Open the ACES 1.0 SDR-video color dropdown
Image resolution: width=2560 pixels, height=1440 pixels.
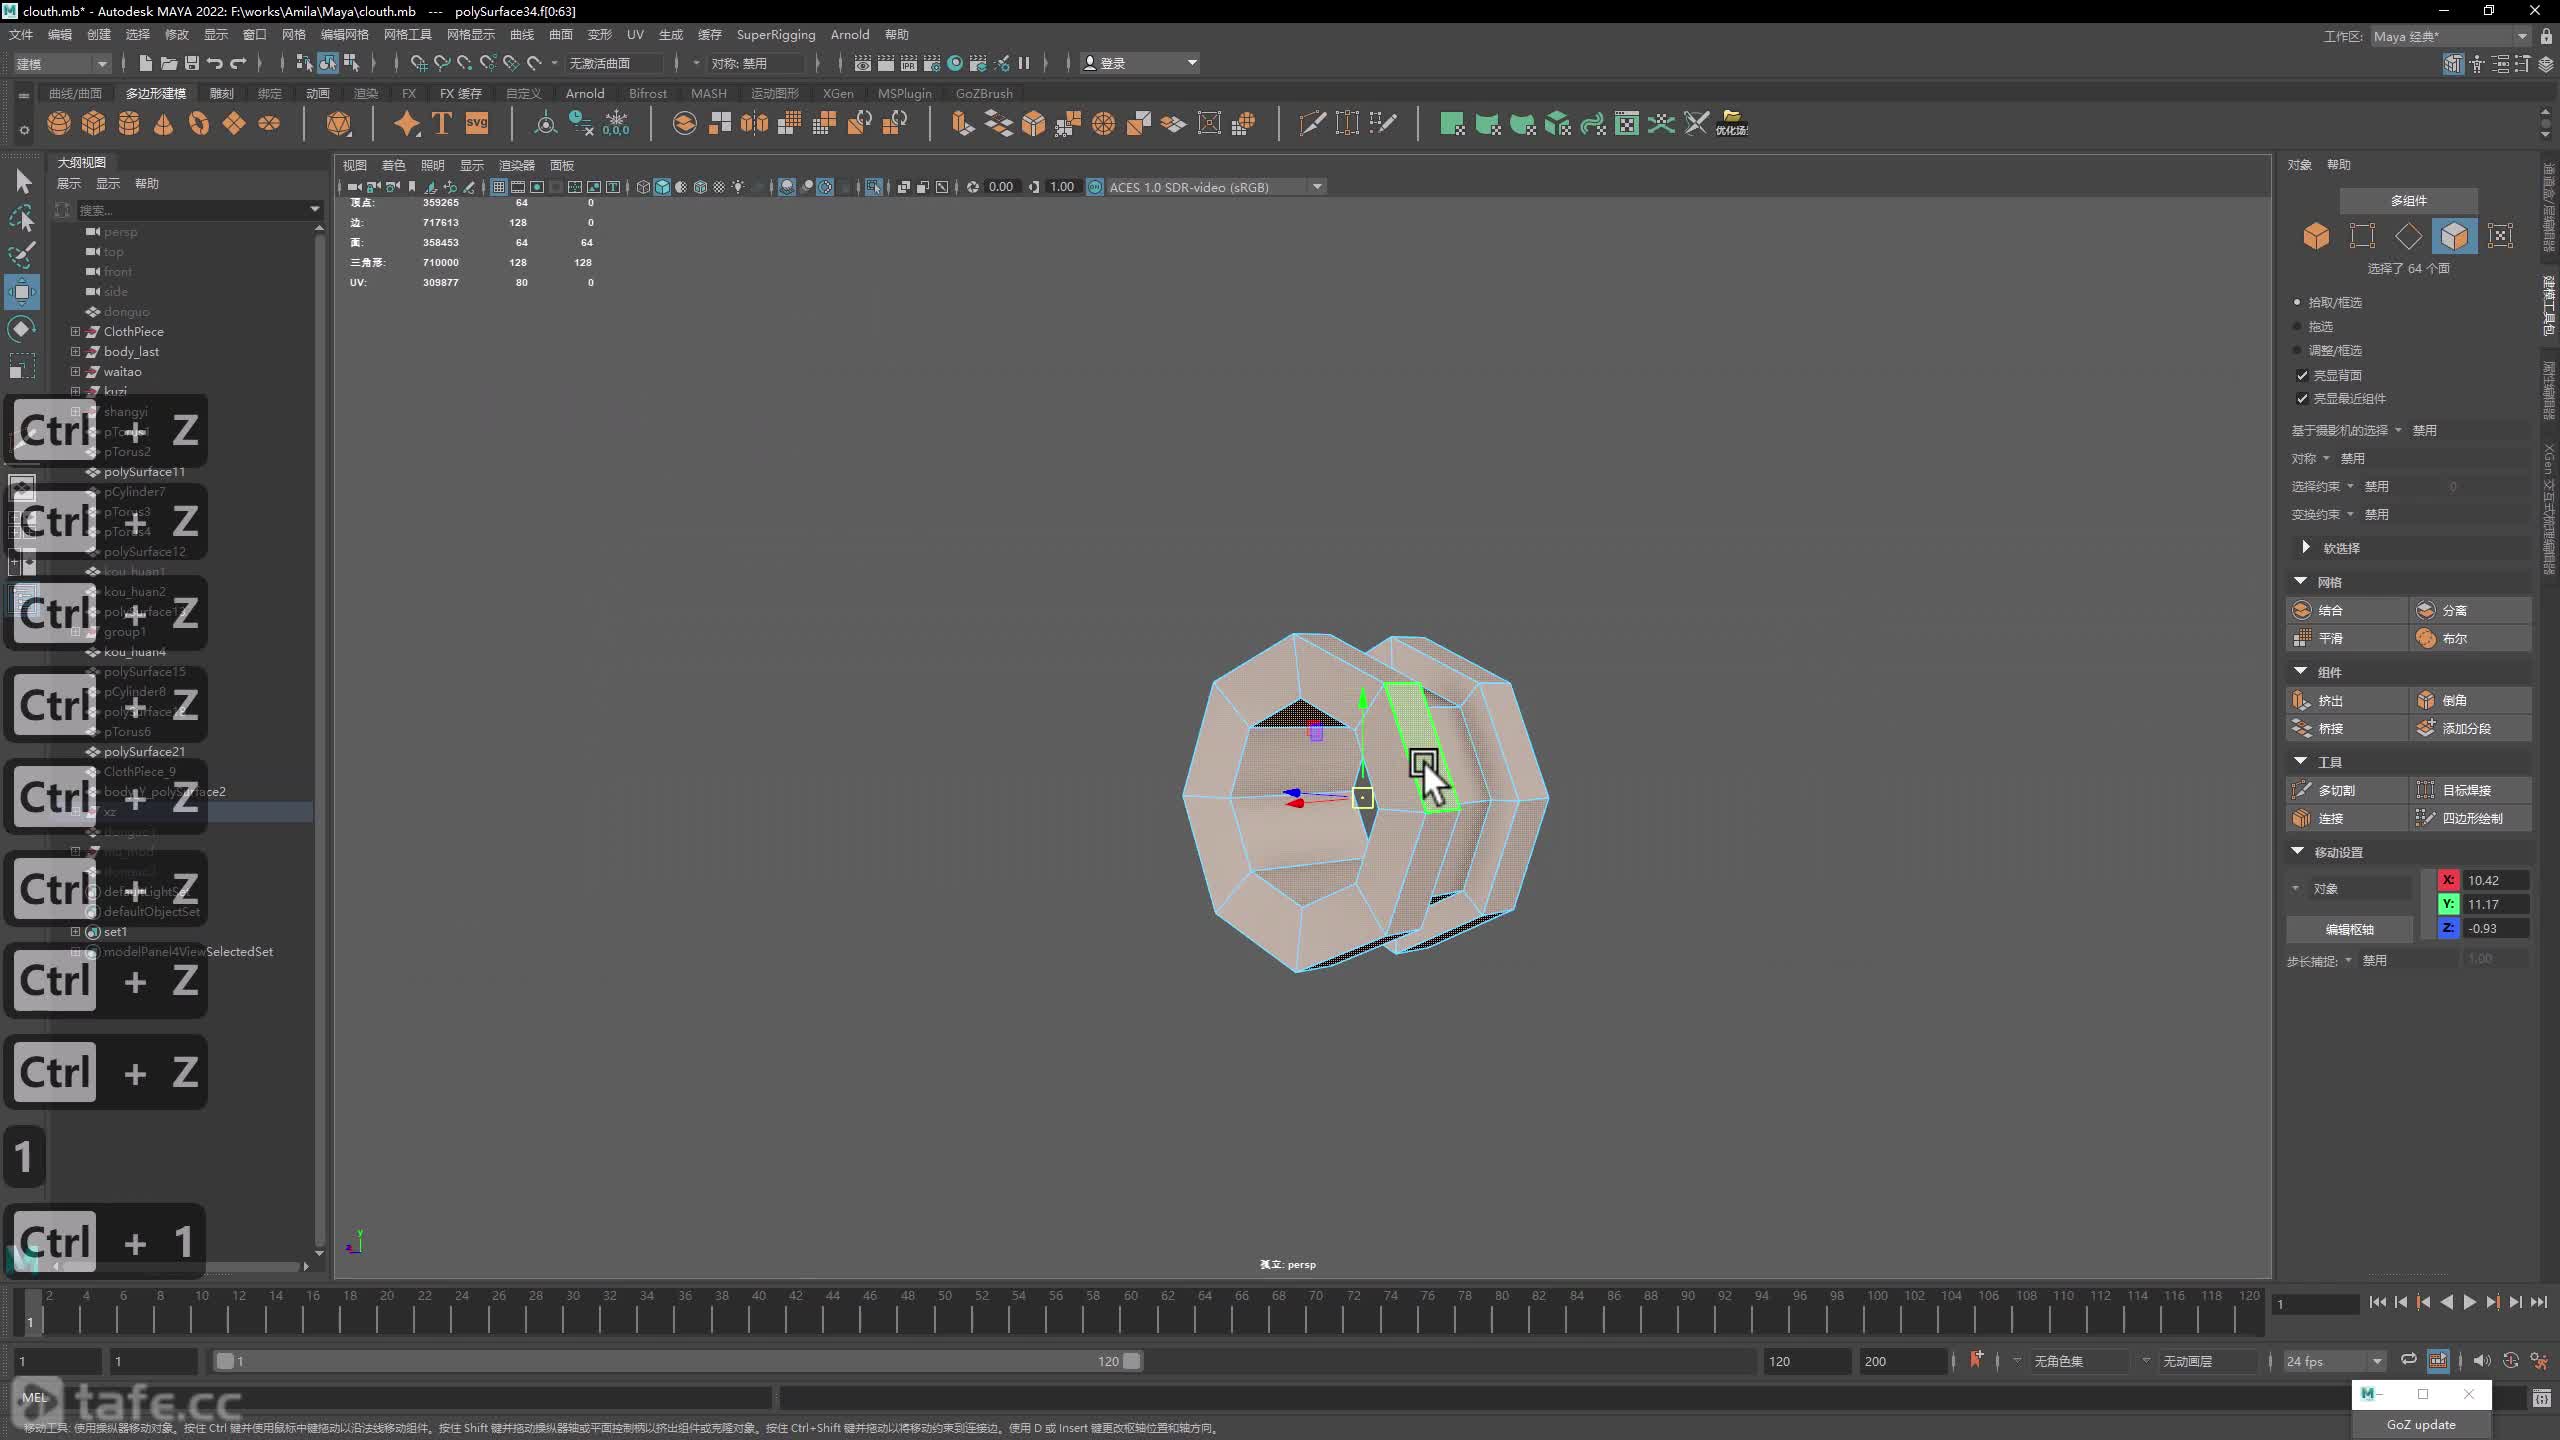pos(1215,187)
